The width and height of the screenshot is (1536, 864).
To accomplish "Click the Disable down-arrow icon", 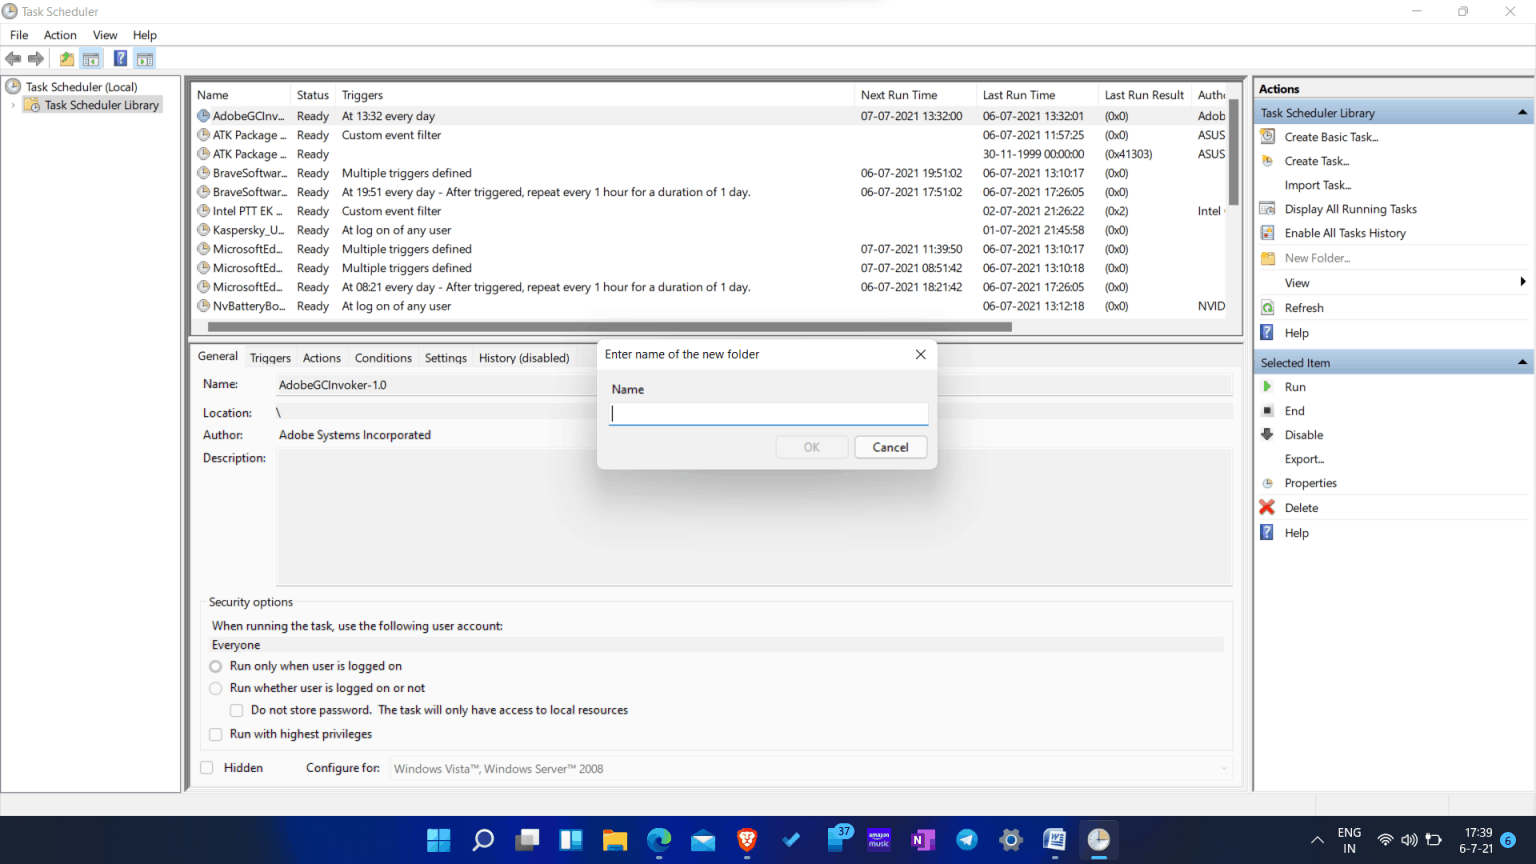I will click(x=1268, y=435).
